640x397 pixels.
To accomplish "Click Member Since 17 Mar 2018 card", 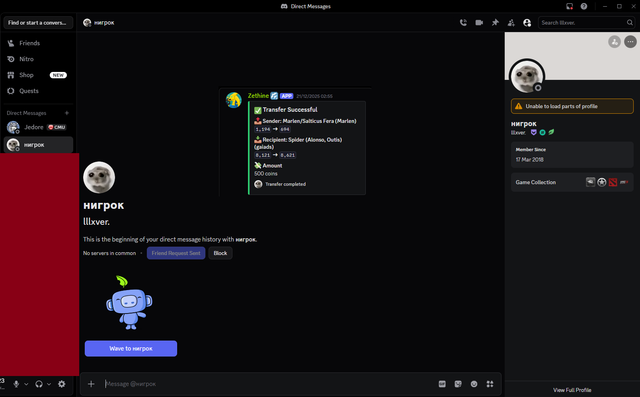I will coord(572,155).
